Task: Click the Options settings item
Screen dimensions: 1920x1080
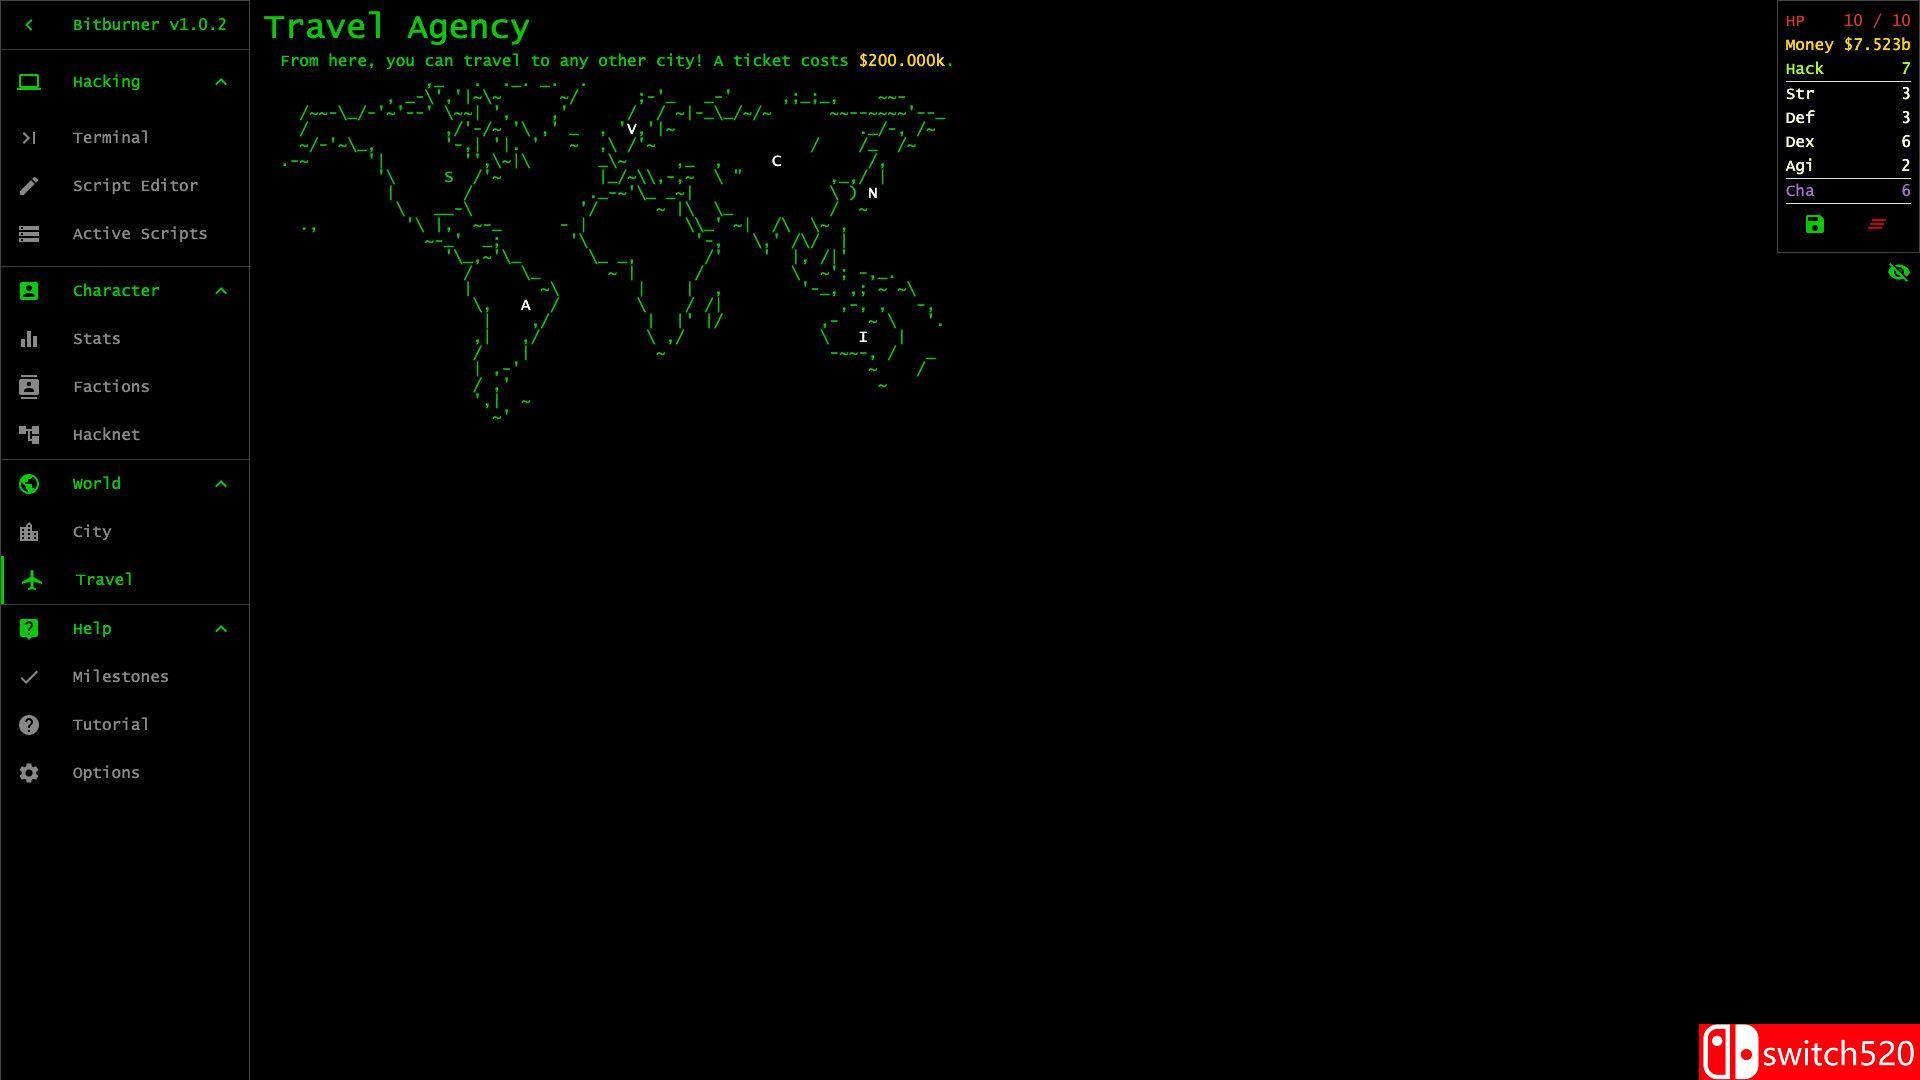Action: point(105,771)
